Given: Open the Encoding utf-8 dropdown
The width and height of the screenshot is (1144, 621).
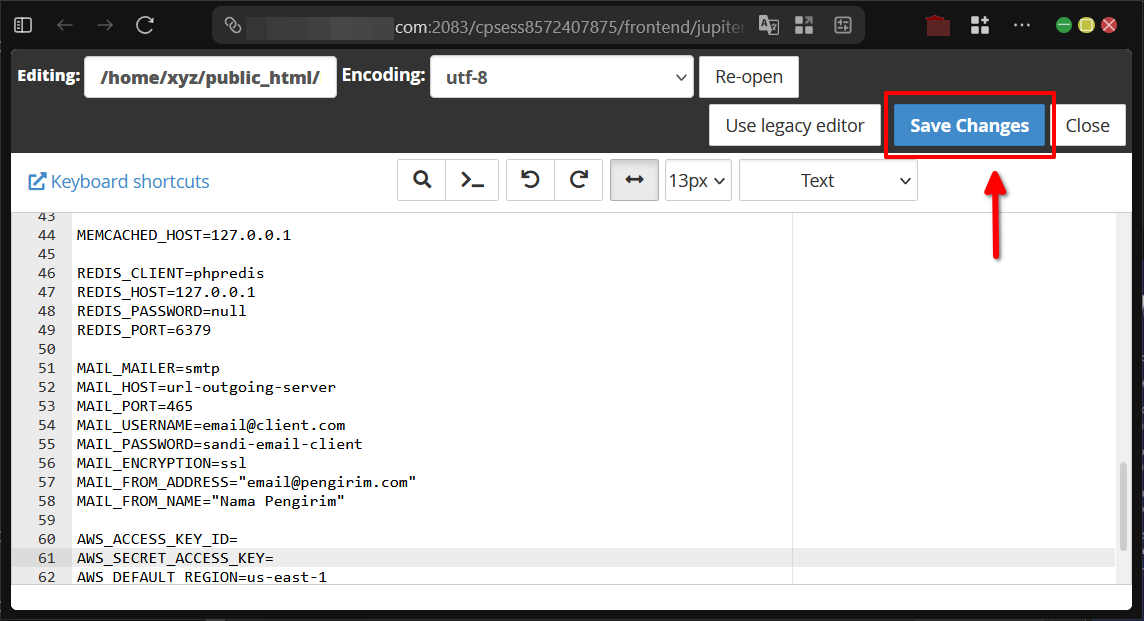Looking at the screenshot, I should (561, 75).
